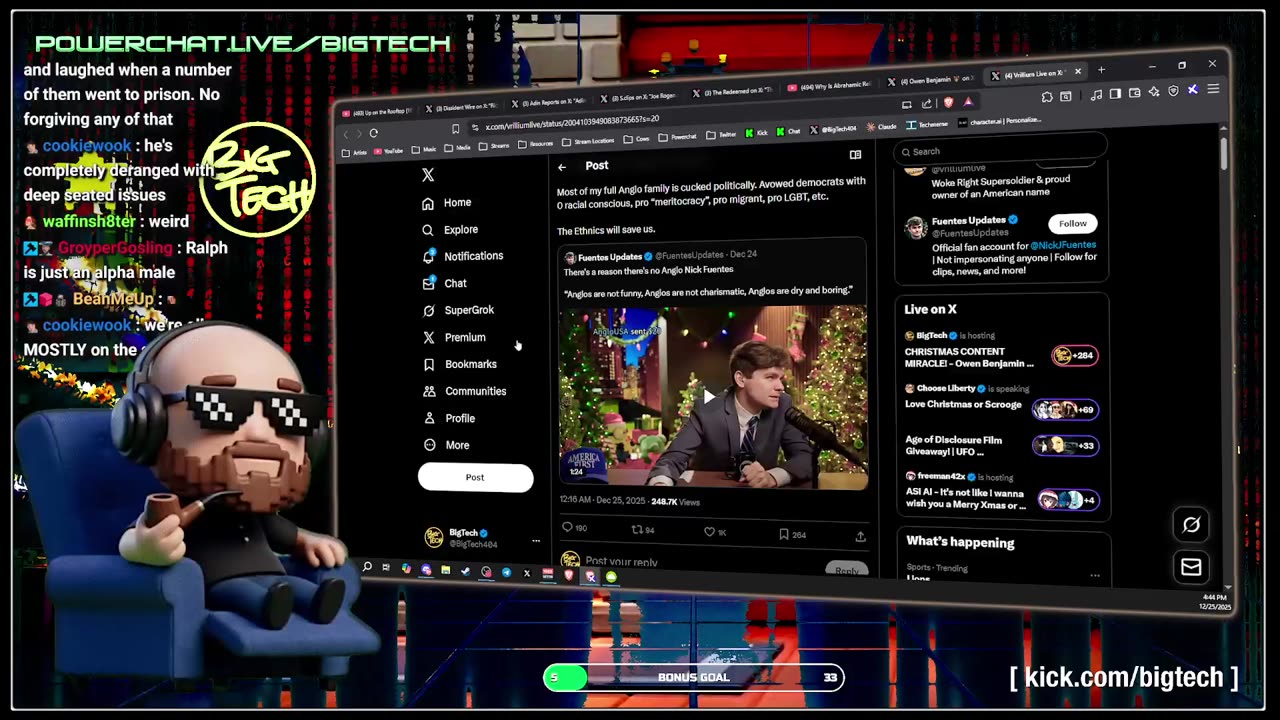The image size is (1280, 720).
Task: Click the Bonus Goal progress bar
Action: pos(694,678)
